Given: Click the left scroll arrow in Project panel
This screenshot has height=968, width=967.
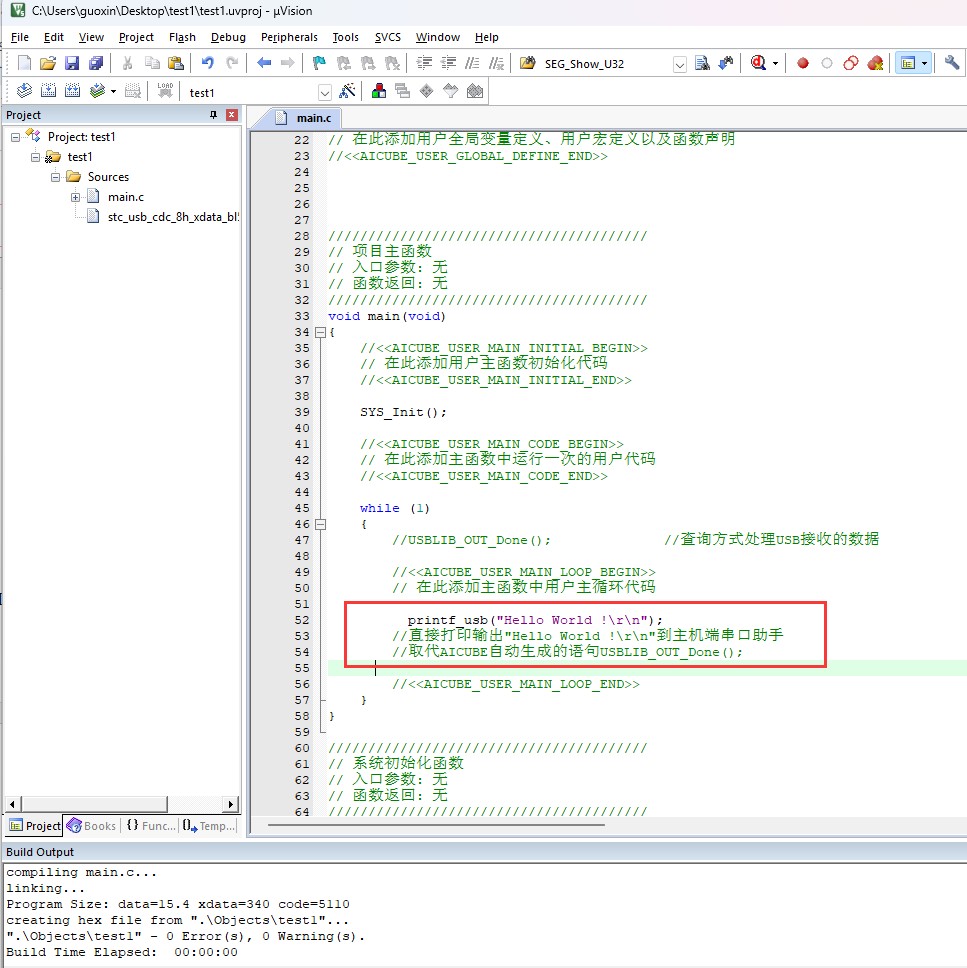Looking at the screenshot, I should point(12,804).
